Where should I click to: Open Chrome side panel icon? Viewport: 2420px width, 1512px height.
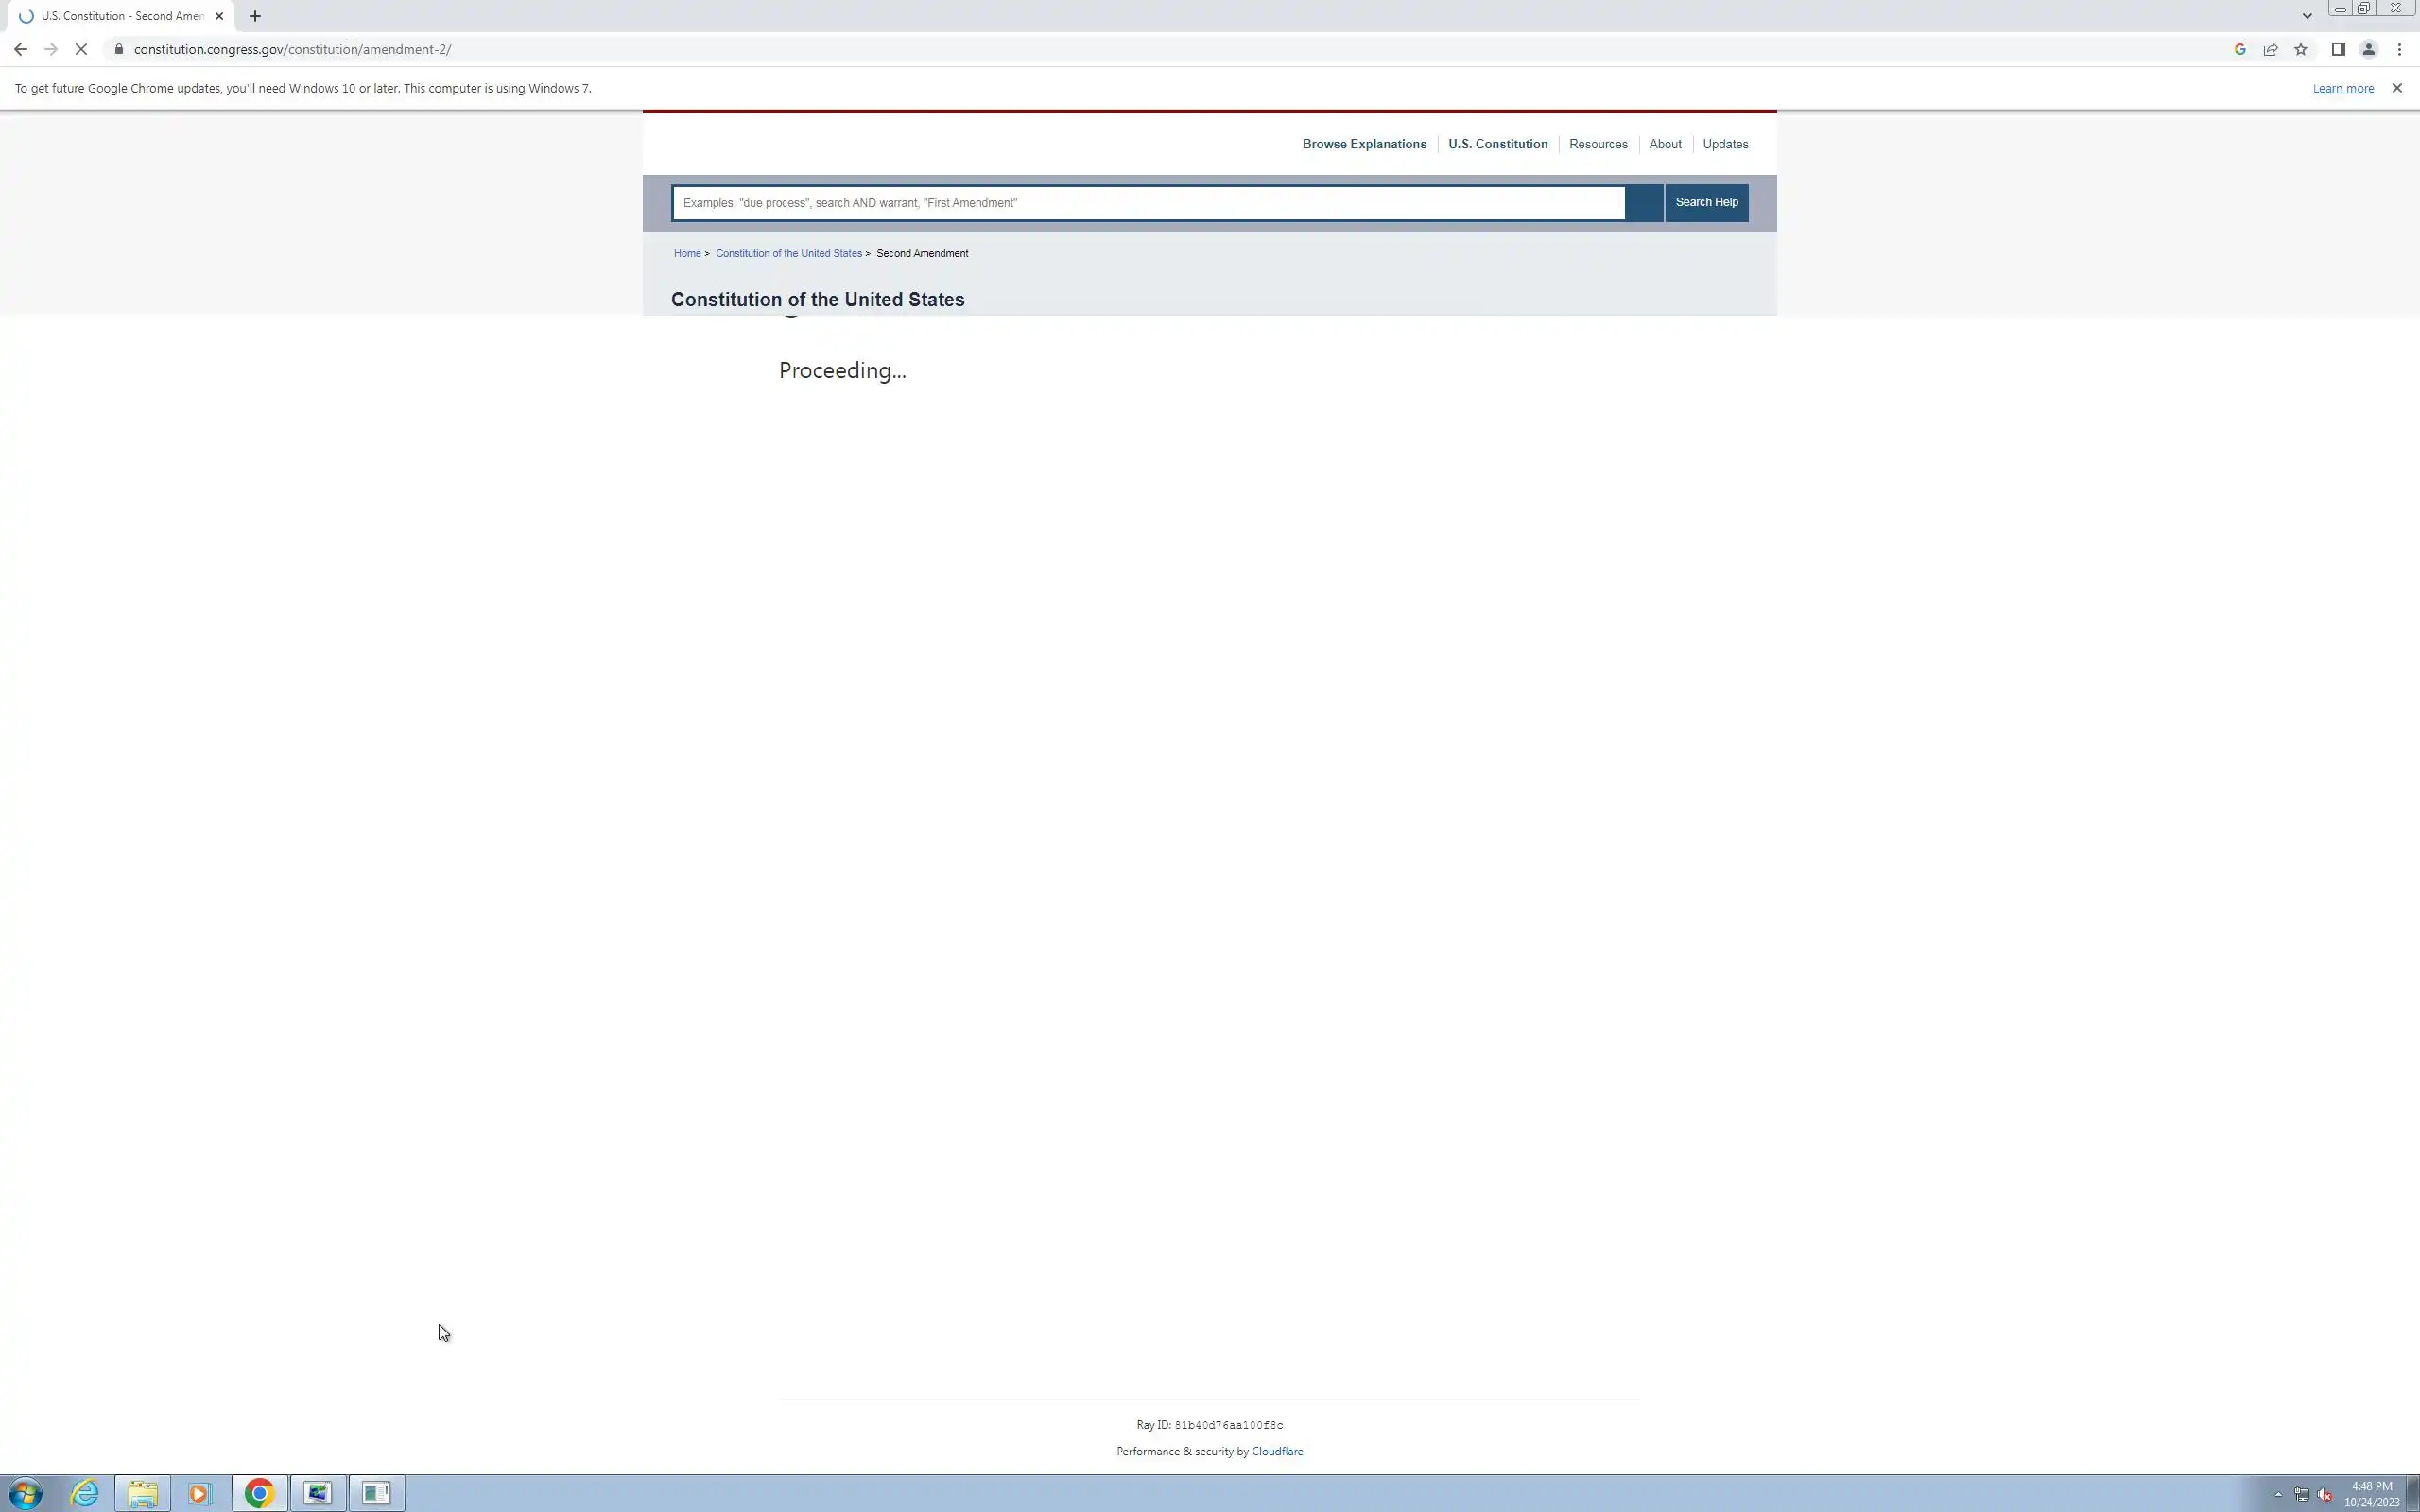pos(2338,49)
